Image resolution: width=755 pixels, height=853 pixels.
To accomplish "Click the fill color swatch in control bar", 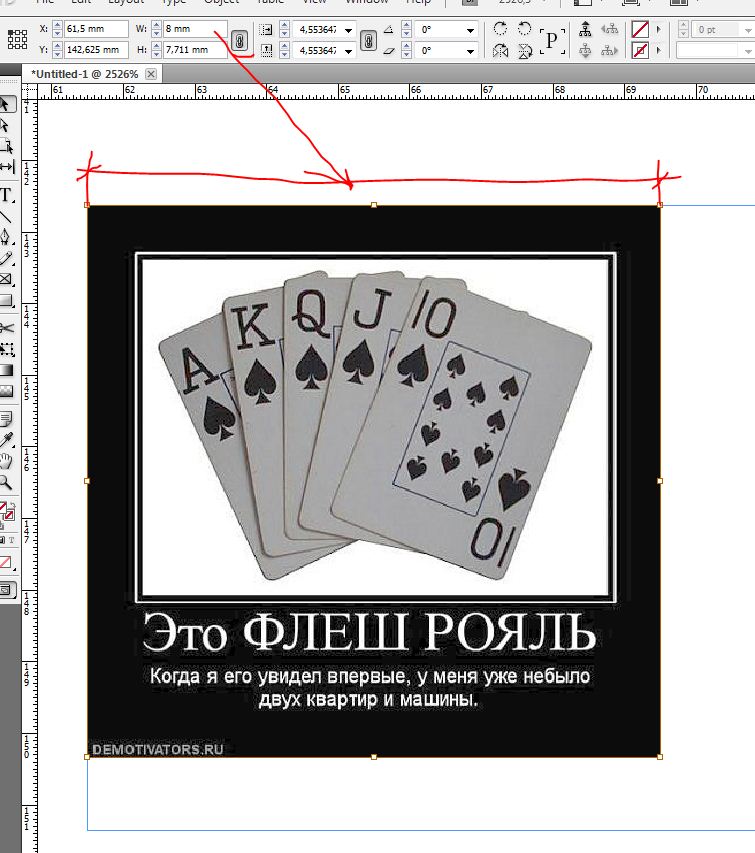I will click(640, 29).
